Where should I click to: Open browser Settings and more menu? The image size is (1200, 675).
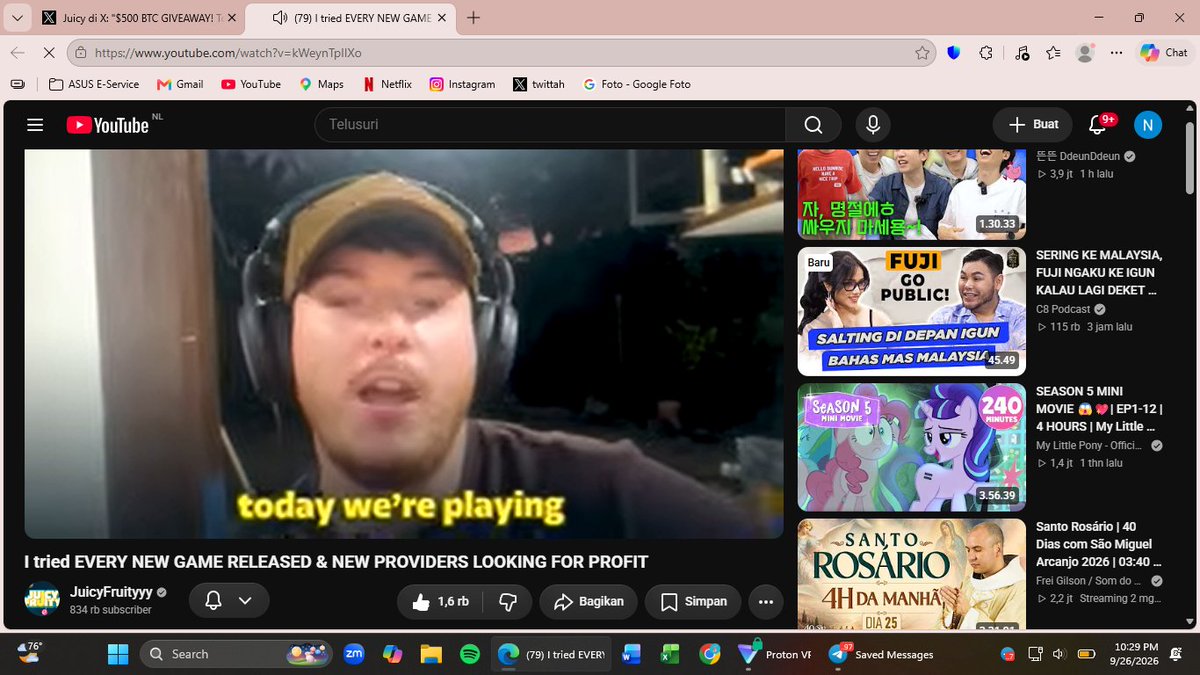coord(1117,53)
